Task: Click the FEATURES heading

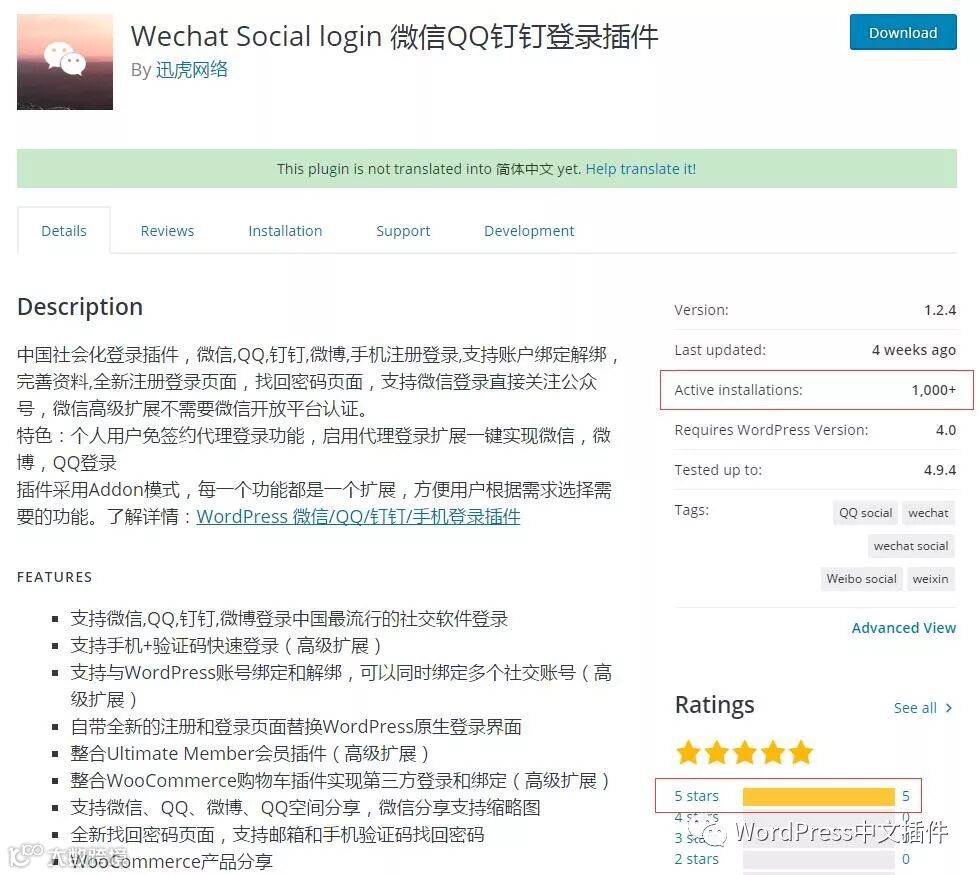Action: pyautogui.click(x=54, y=577)
